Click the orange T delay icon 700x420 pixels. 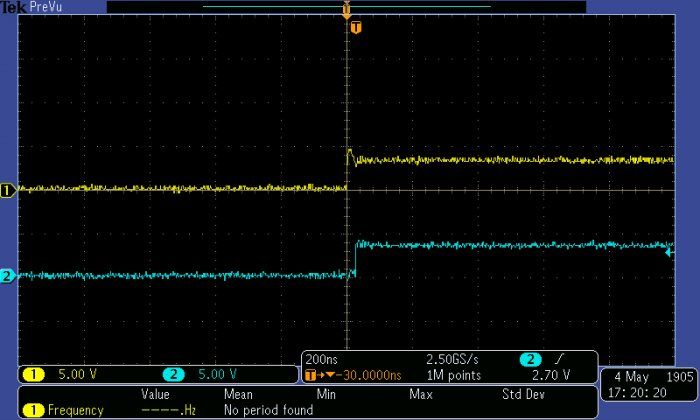click(310, 375)
